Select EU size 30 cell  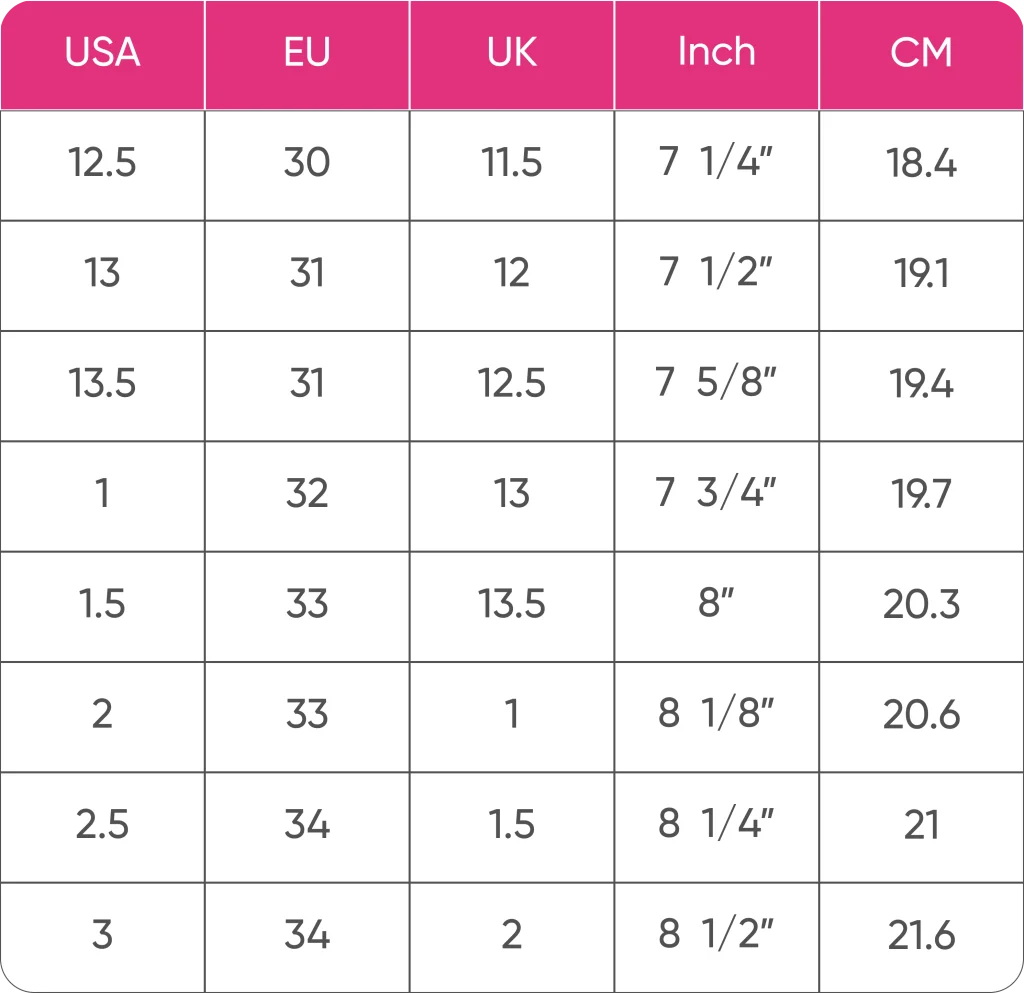click(307, 163)
